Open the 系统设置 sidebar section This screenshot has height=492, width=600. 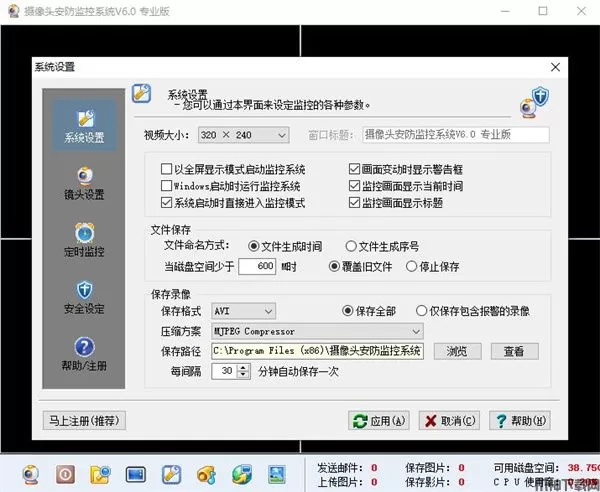tap(84, 126)
